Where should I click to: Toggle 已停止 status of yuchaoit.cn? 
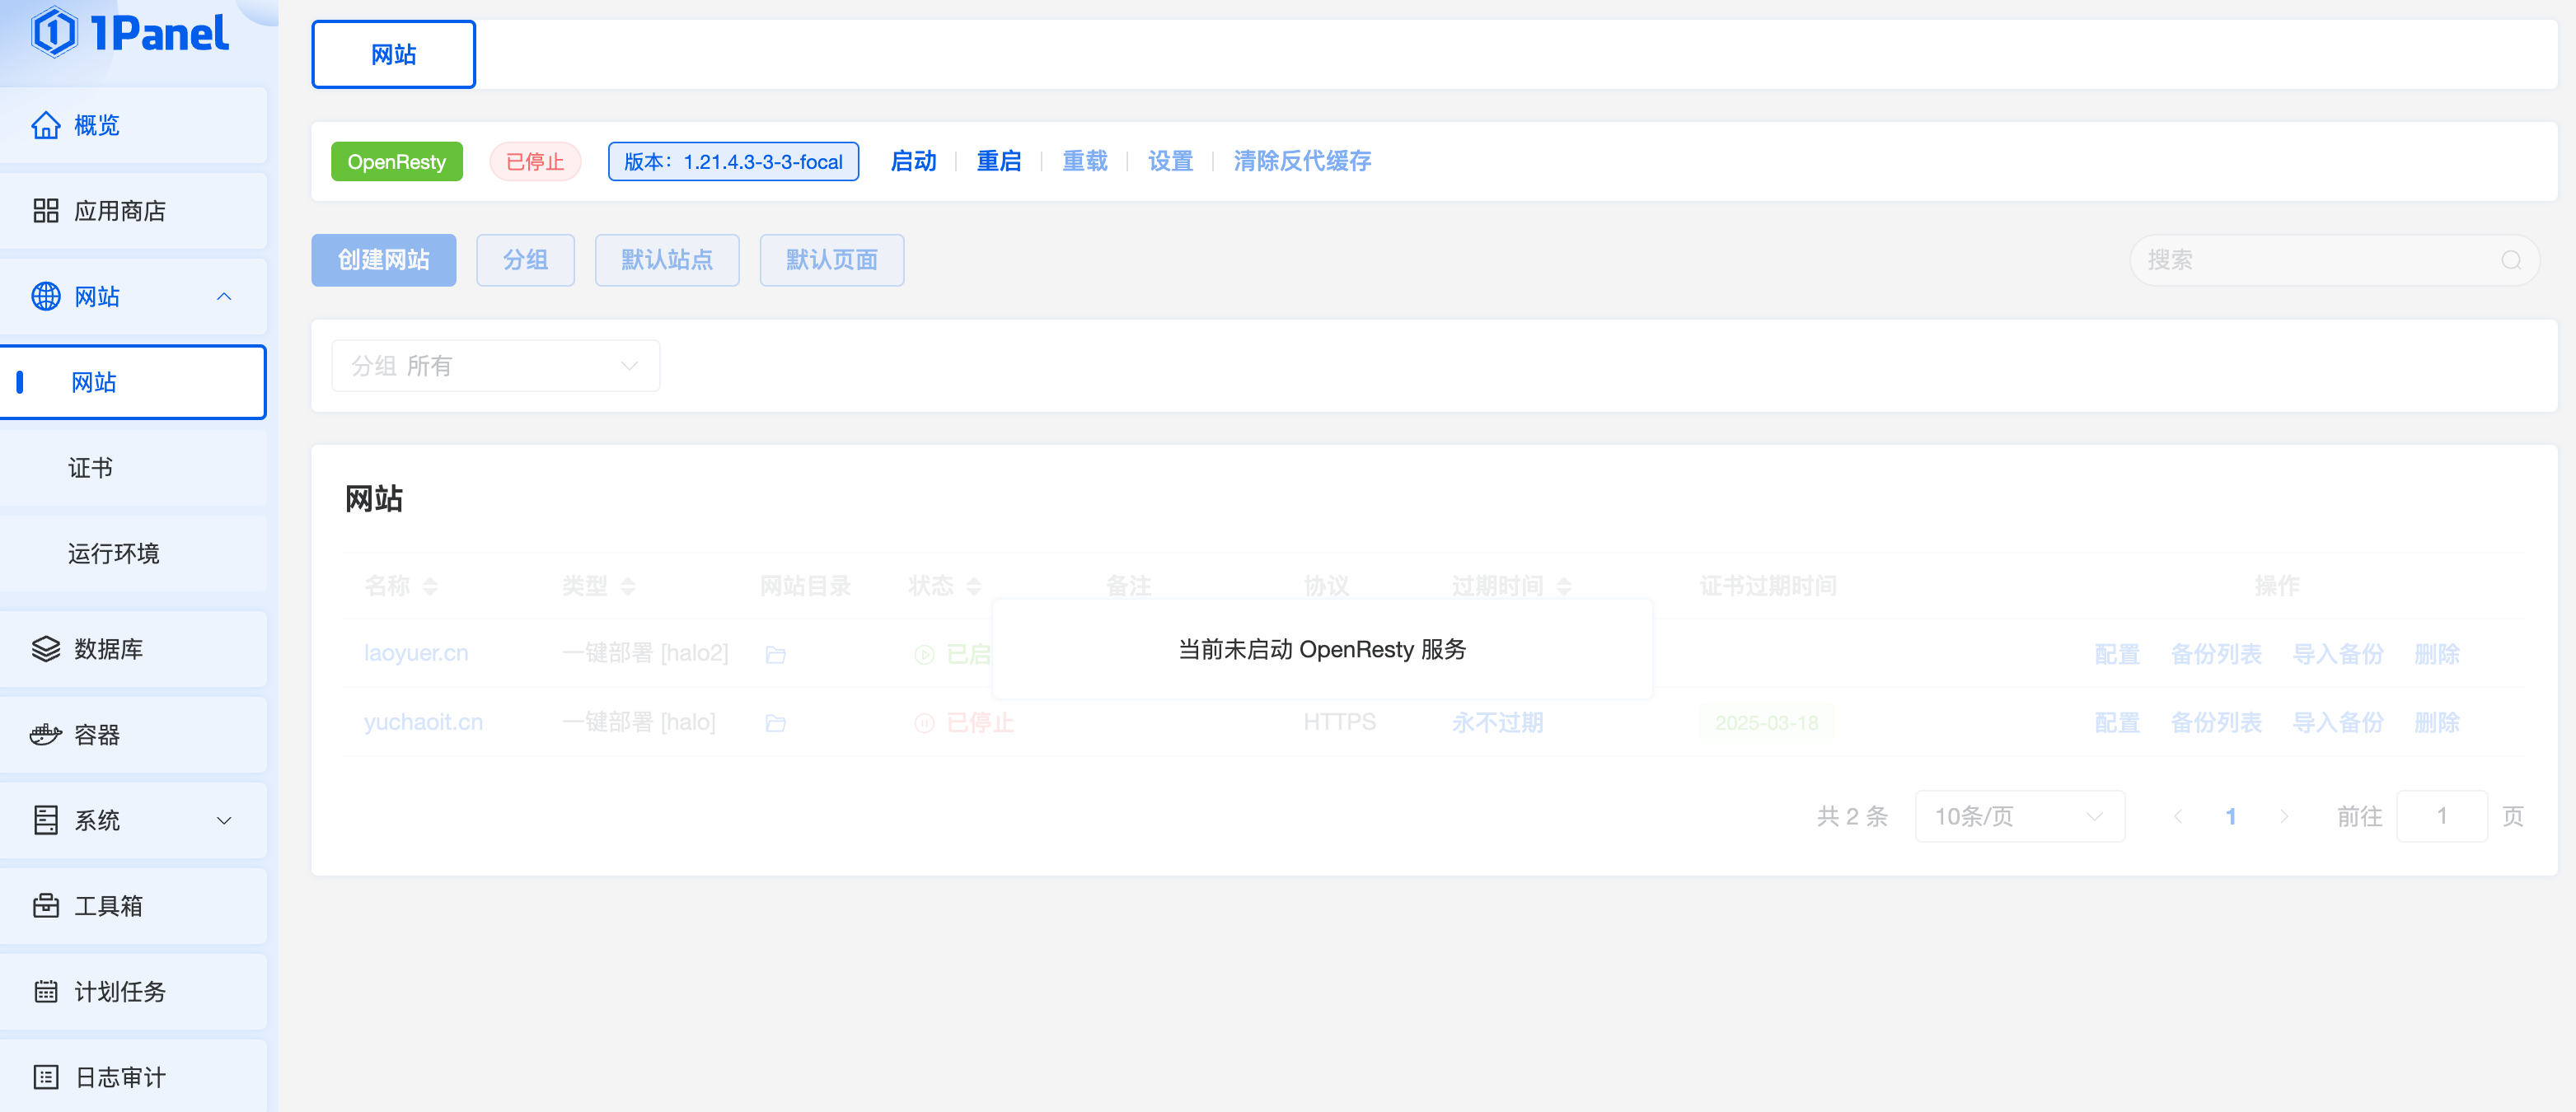(964, 723)
